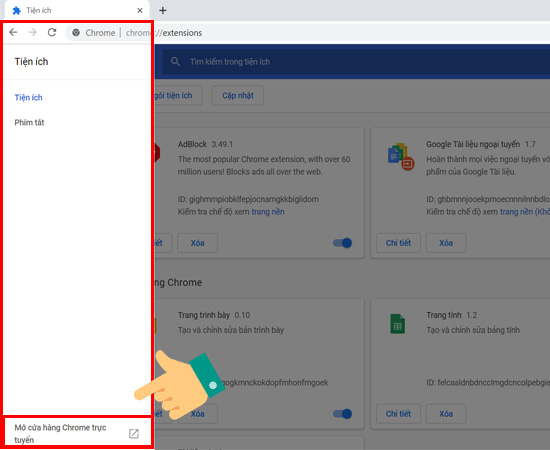Image resolution: width=550 pixels, height=450 pixels.
Task: Open Chi tiết for Trang tính
Action: tap(398, 414)
